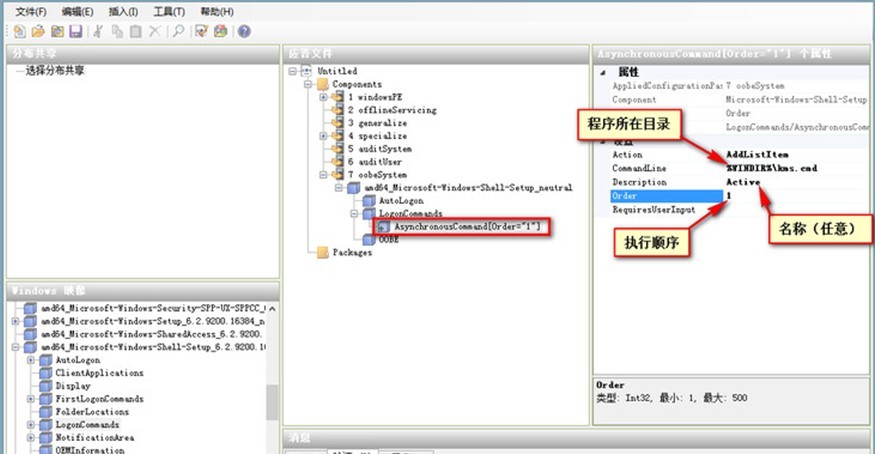
Task: Open the 文件(F) menu
Action: point(31,11)
